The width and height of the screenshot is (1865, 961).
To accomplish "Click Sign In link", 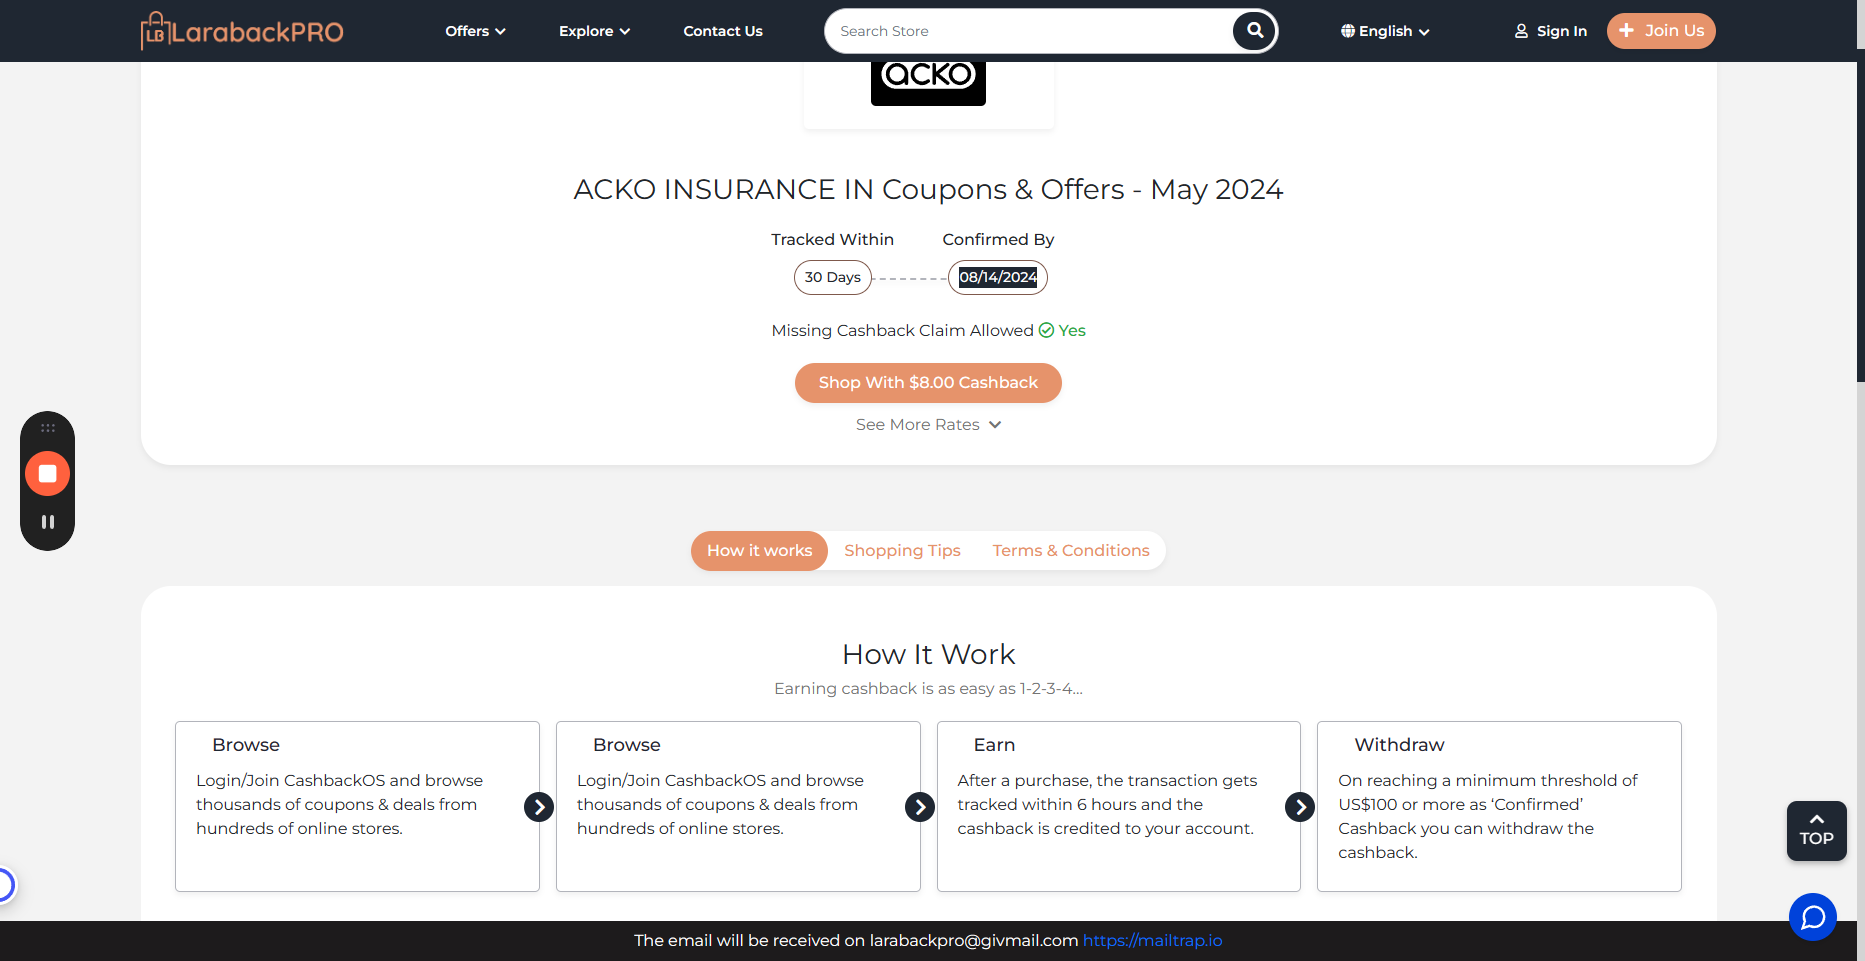I will coord(1550,31).
